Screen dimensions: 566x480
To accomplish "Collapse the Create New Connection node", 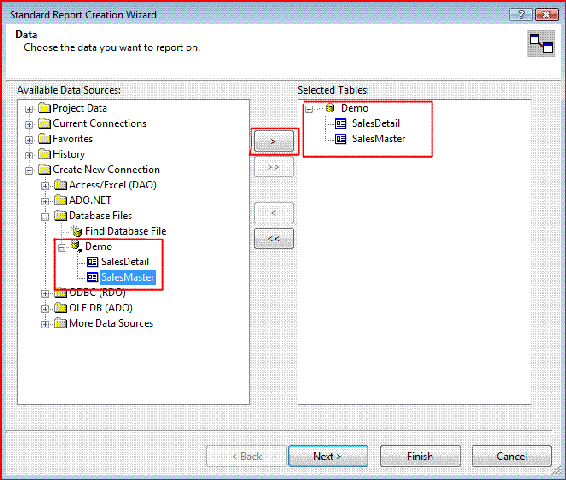I will pyautogui.click(x=29, y=170).
